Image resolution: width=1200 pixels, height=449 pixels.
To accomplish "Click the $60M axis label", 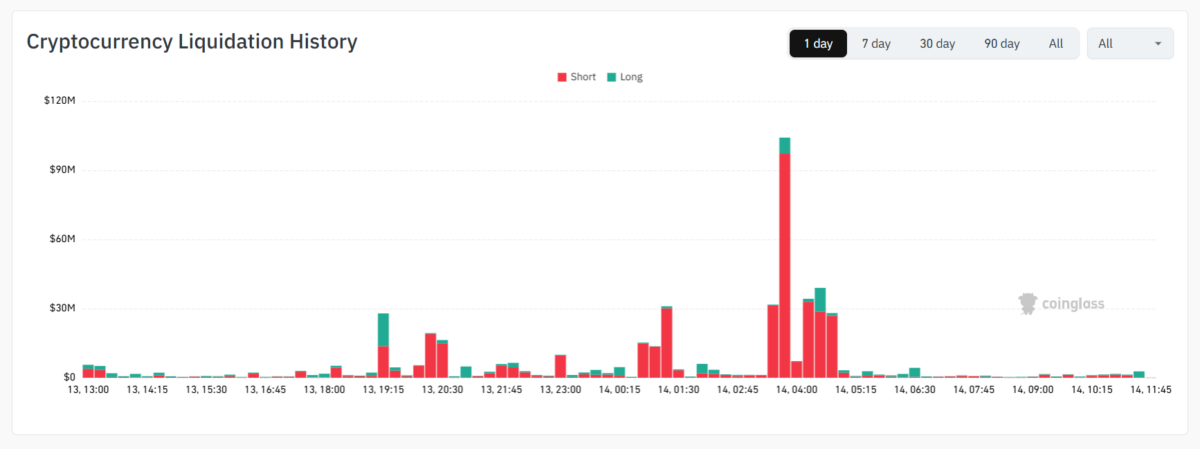I will coord(63,239).
